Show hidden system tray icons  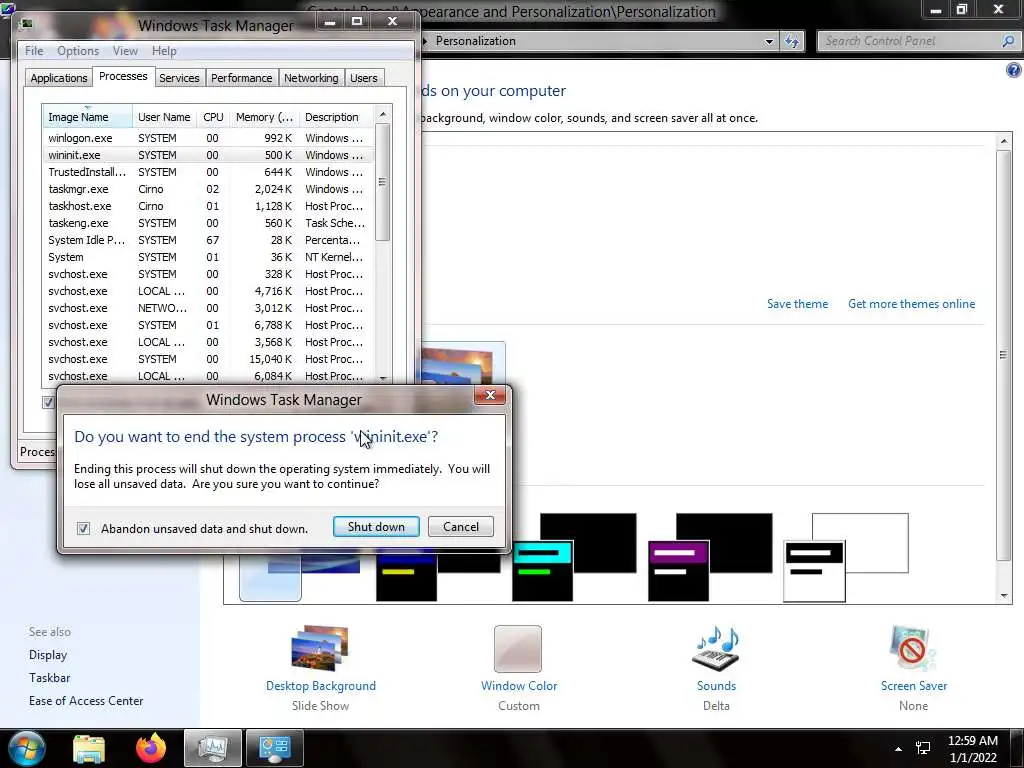898,749
